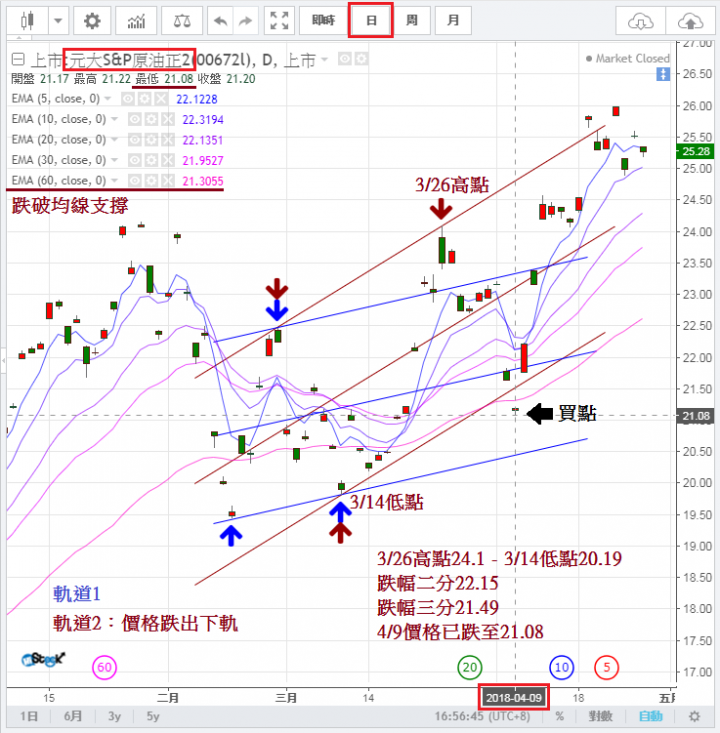Viewport: 720px width, 733px height.
Task: Expand the EMA (10, close, 0) dropdown arrow
Action: 114,119
